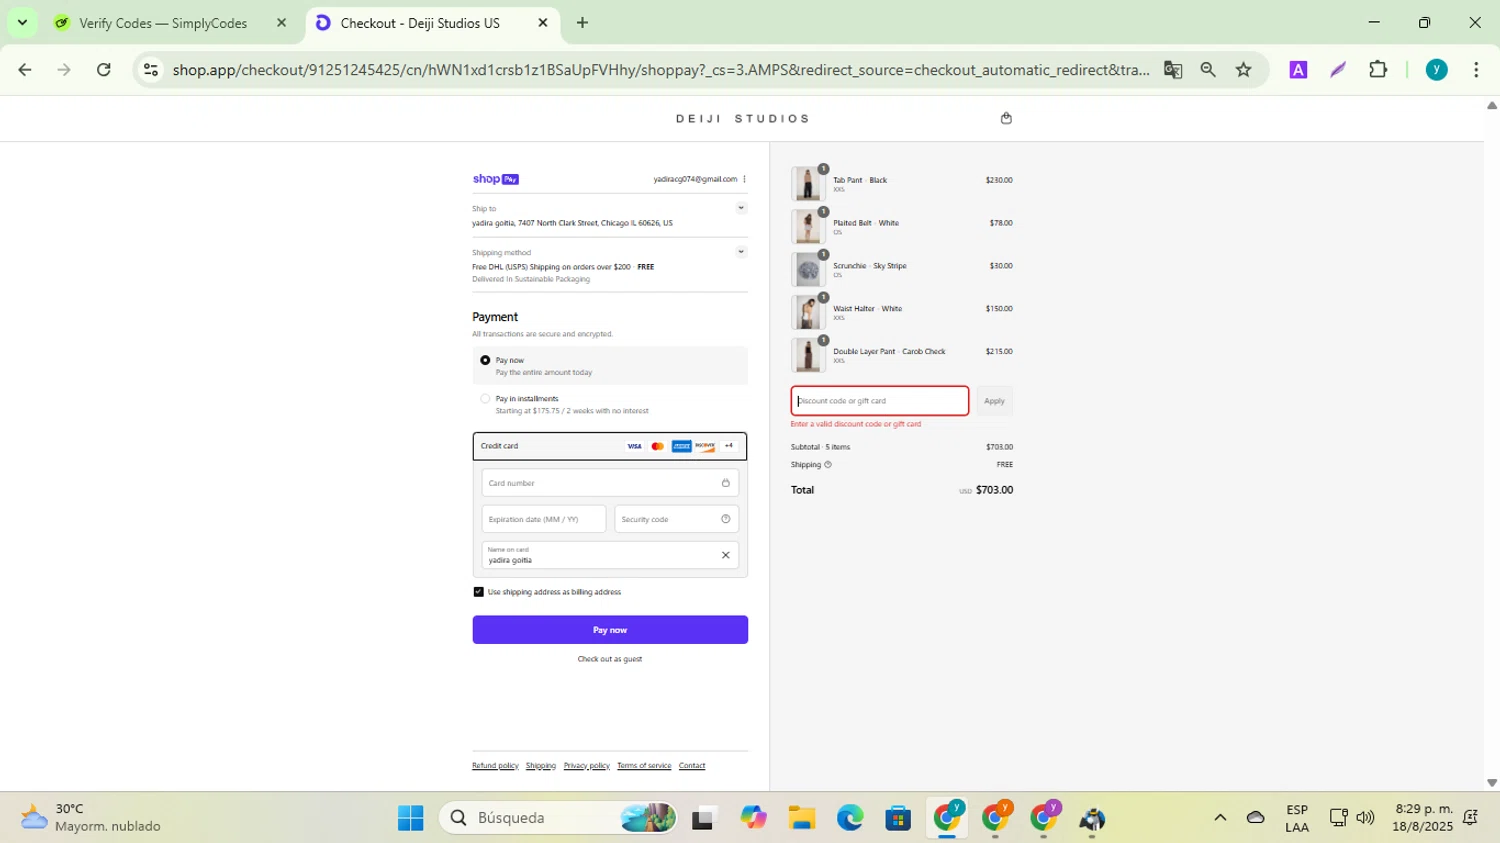This screenshot has height=843, width=1500.
Task: Launch Microsoft Edge from the taskbar
Action: point(850,818)
